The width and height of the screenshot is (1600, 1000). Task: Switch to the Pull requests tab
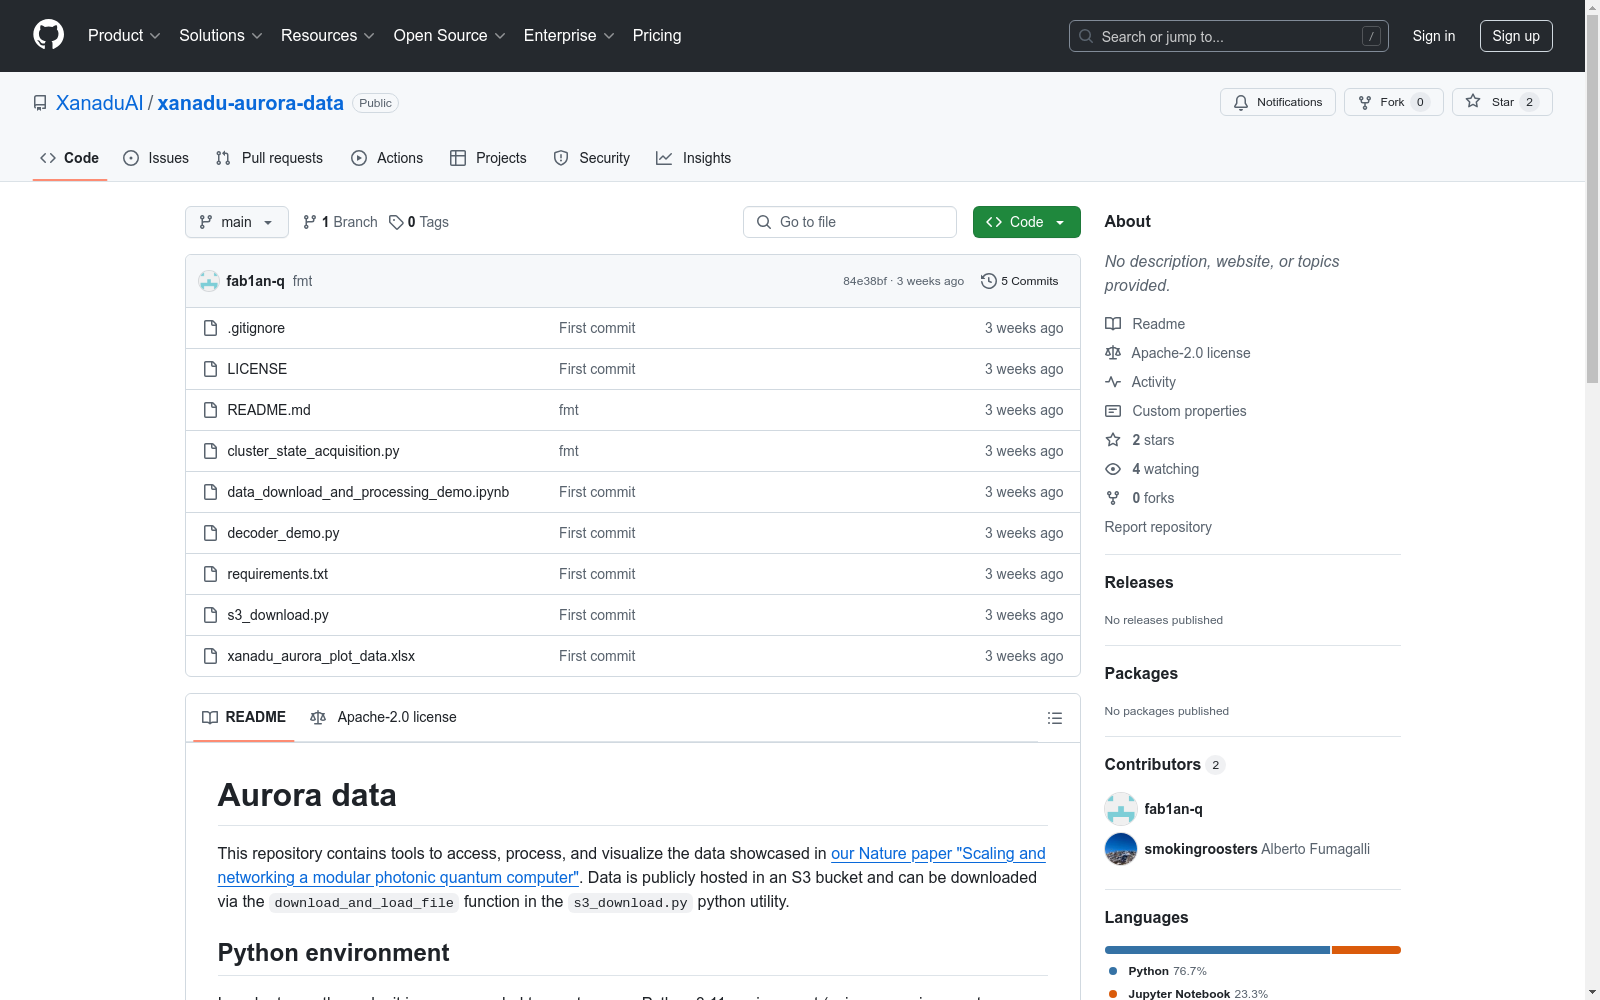click(x=269, y=158)
